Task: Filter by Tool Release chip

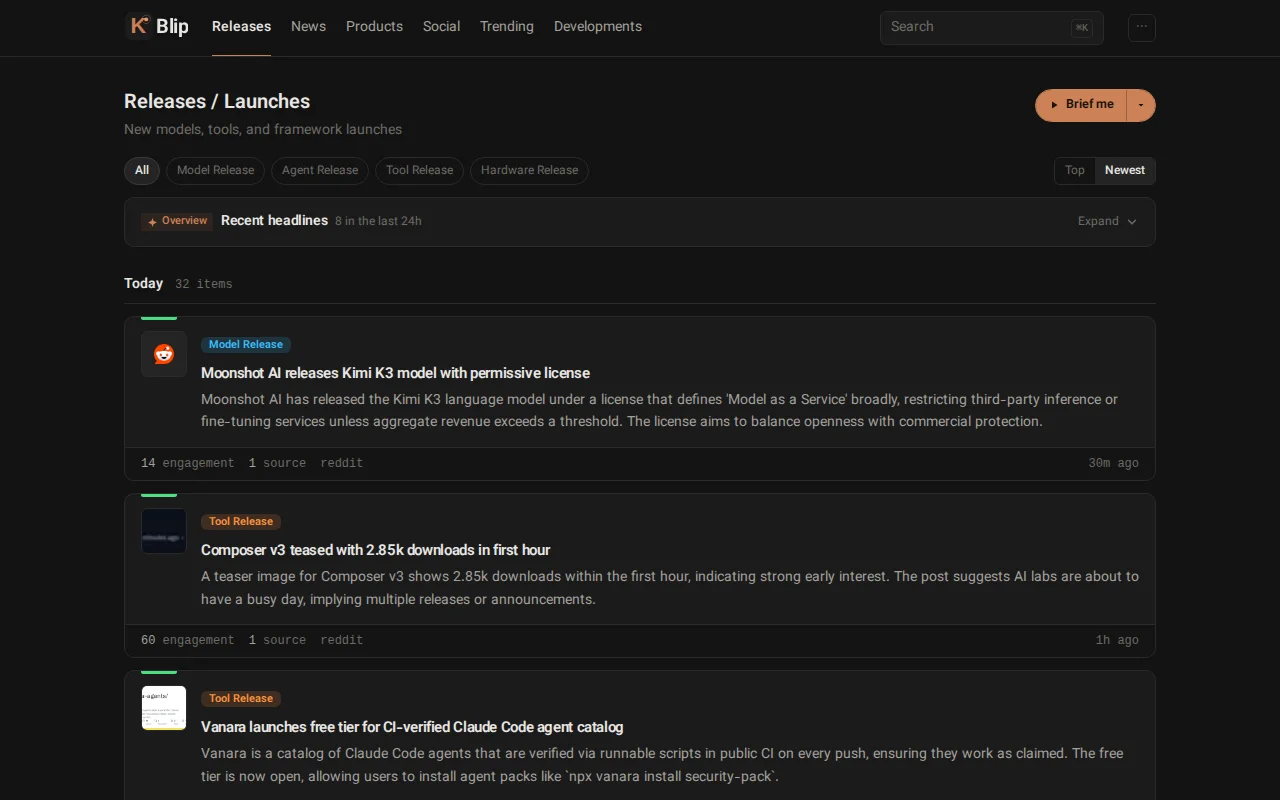Action: (x=419, y=171)
